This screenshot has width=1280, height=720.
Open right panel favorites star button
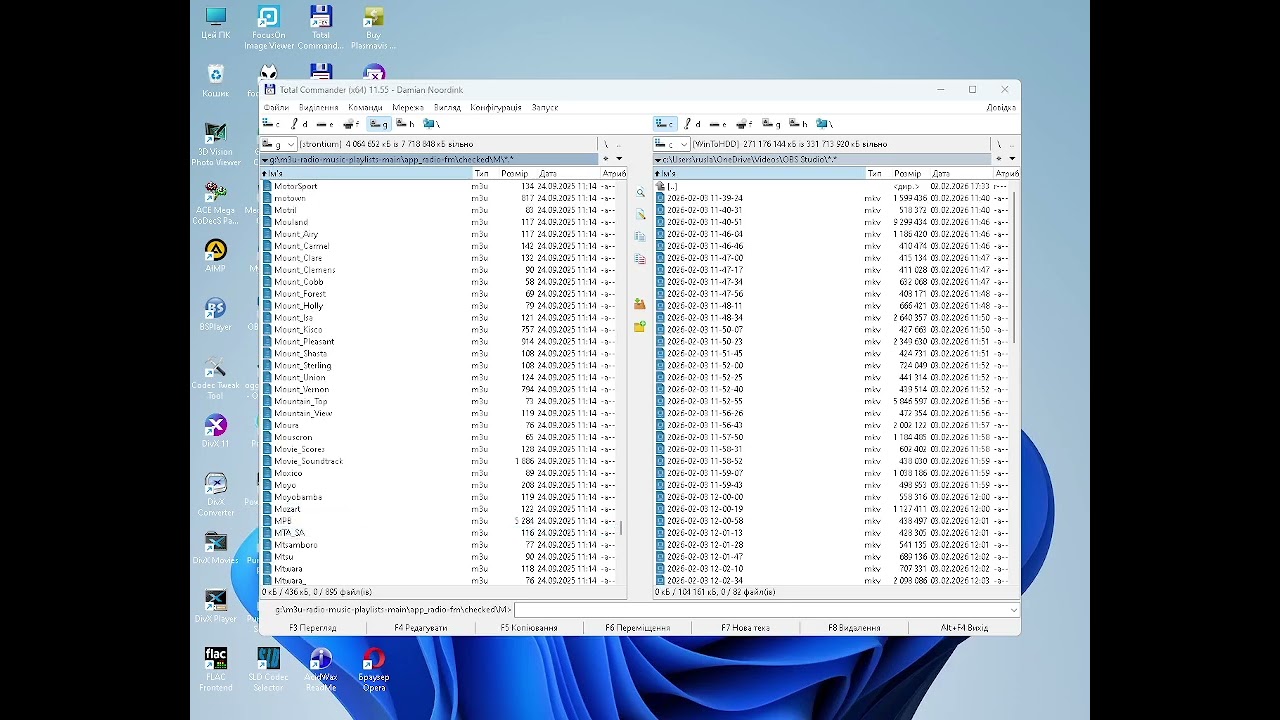(x=998, y=159)
